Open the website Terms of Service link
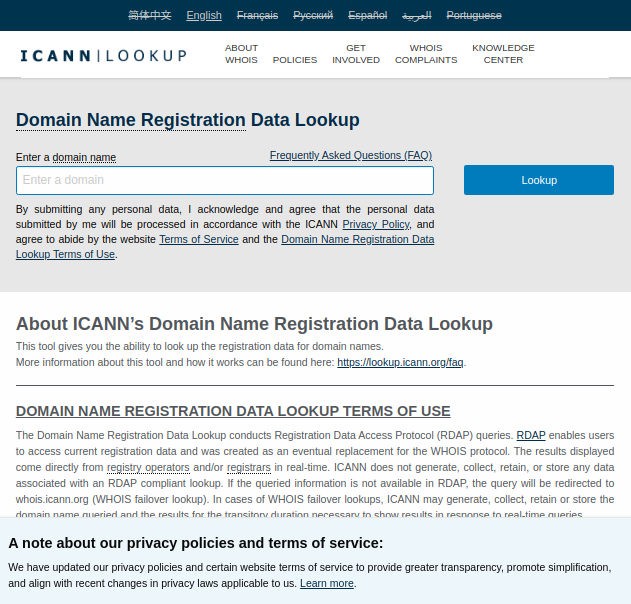The image size is (631, 604). (199, 239)
